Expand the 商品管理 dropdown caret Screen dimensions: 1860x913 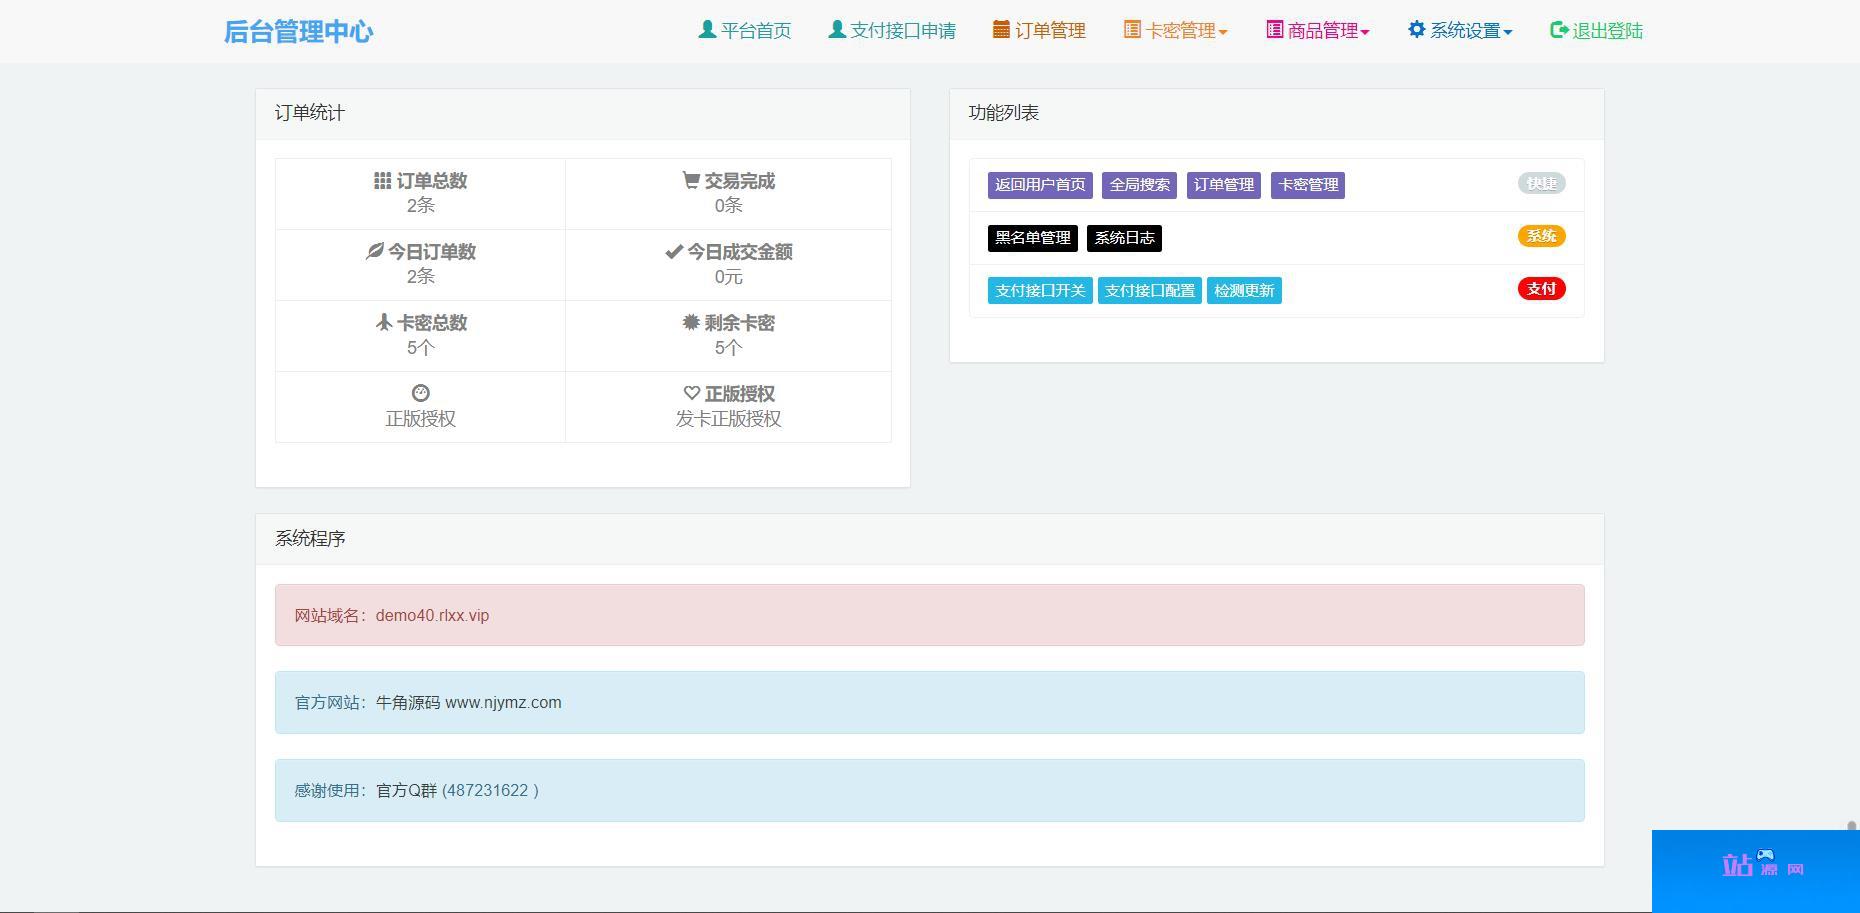click(1365, 33)
